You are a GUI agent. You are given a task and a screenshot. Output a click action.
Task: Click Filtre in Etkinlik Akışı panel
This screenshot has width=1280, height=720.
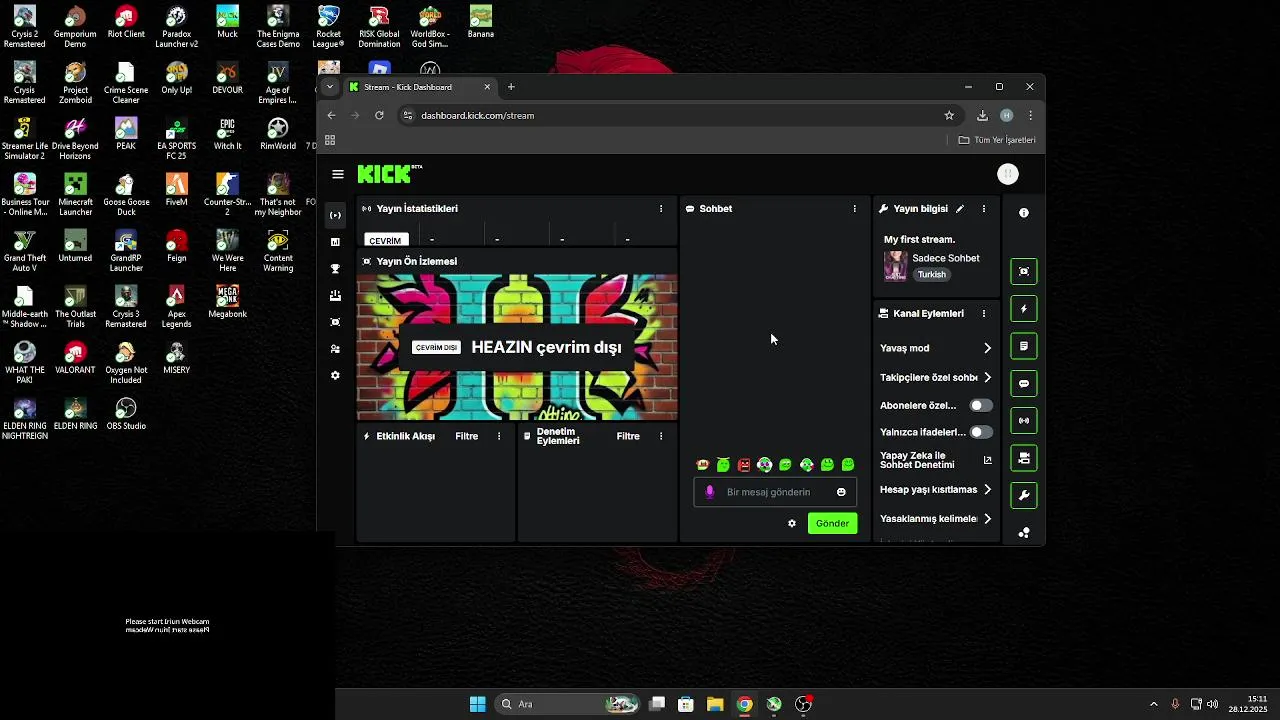(x=466, y=437)
